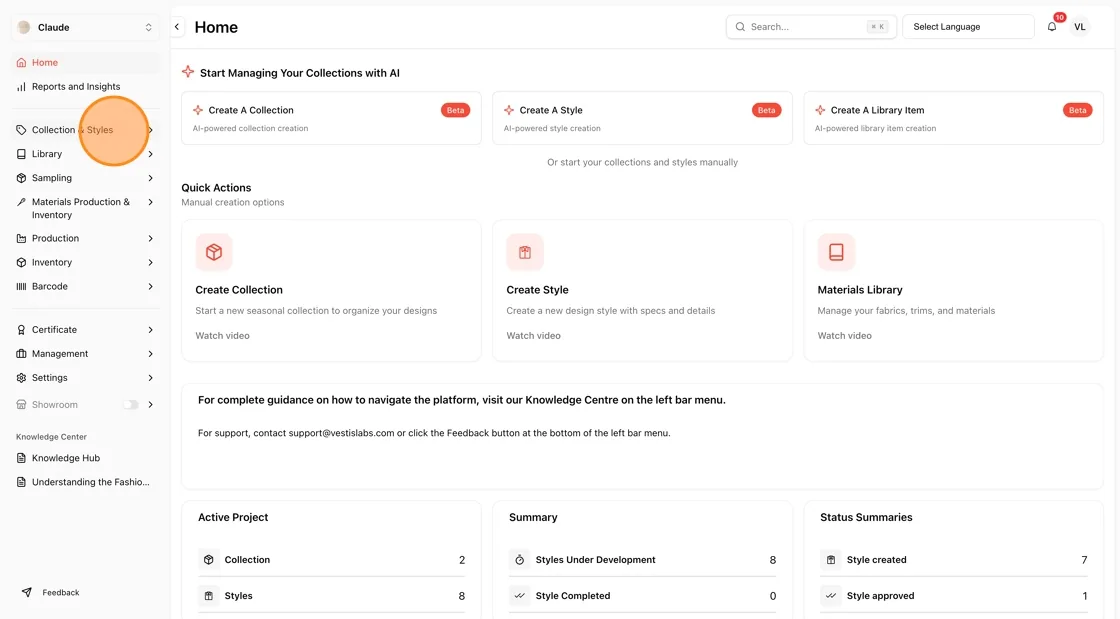This screenshot has height=619, width=1120.
Task: Click the Sampling cube icon
Action: (x=21, y=178)
